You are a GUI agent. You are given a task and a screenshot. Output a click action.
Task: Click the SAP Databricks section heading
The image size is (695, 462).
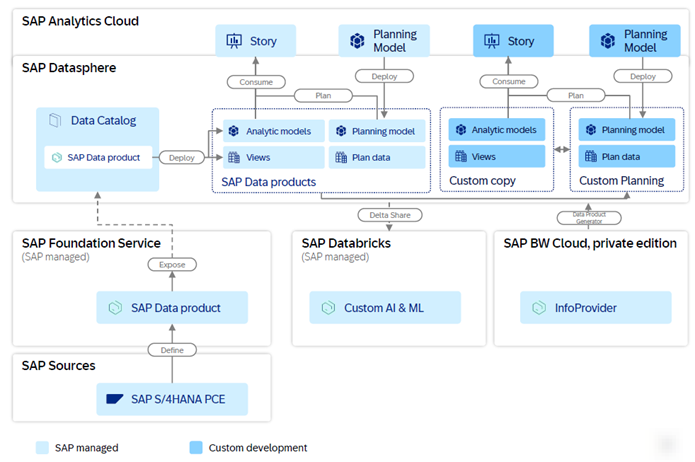click(346, 243)
